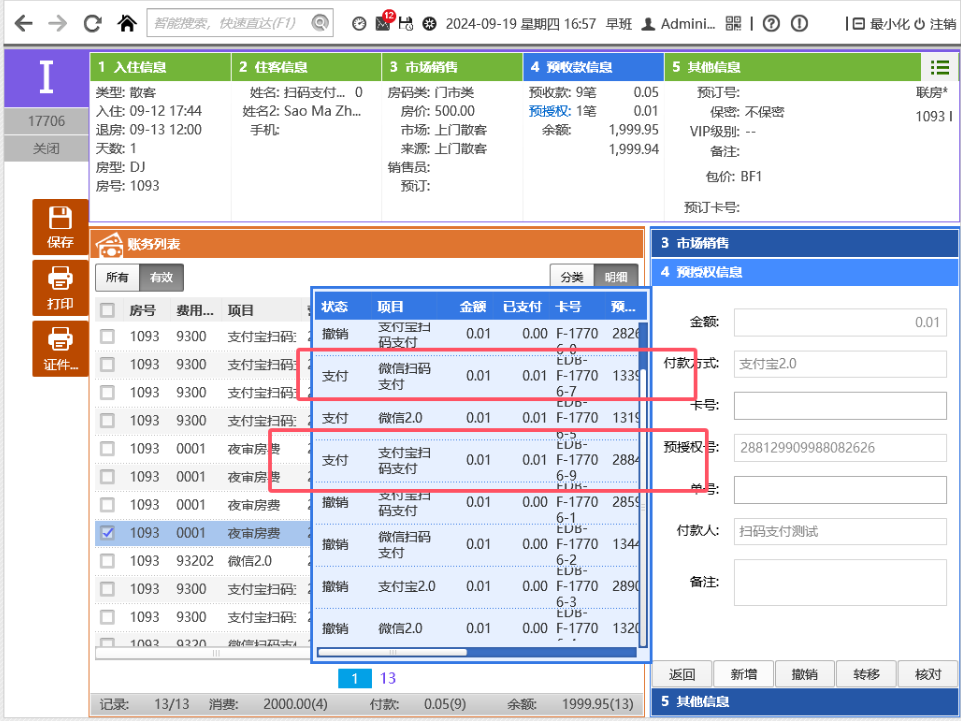961x721 pixels.
Task: Click the search magnifier icon in search box
Action: click(320, 23)
